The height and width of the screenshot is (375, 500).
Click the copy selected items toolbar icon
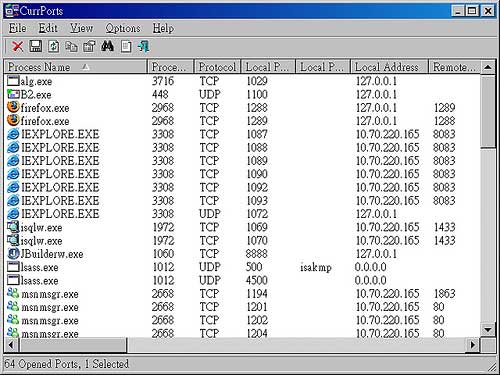click(x=71, y=46)
